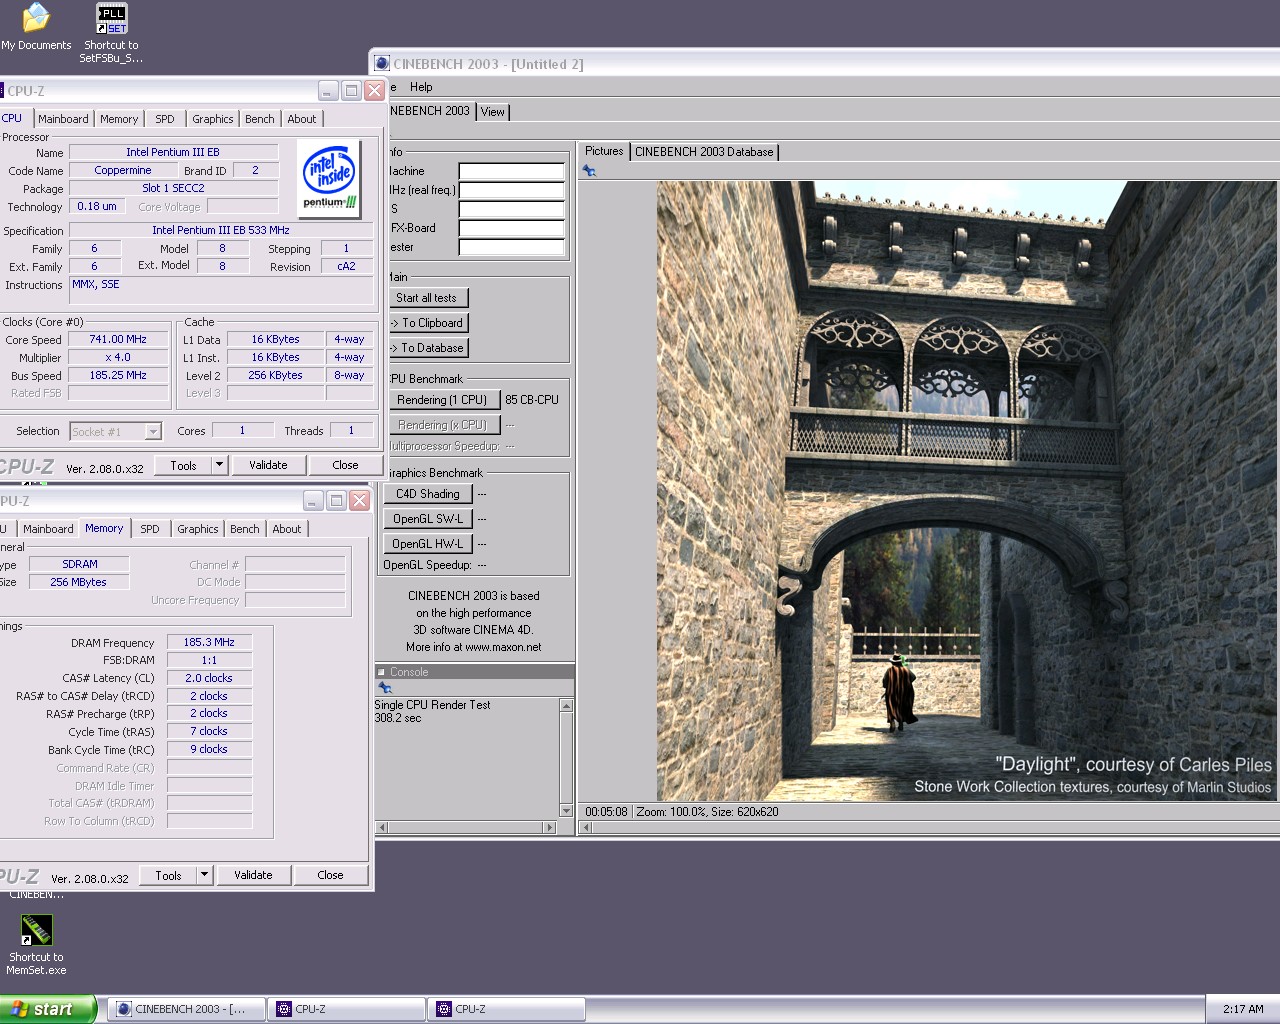
Task: Switch to the View tab in CINEBENCH
Action: coord(493,112)
